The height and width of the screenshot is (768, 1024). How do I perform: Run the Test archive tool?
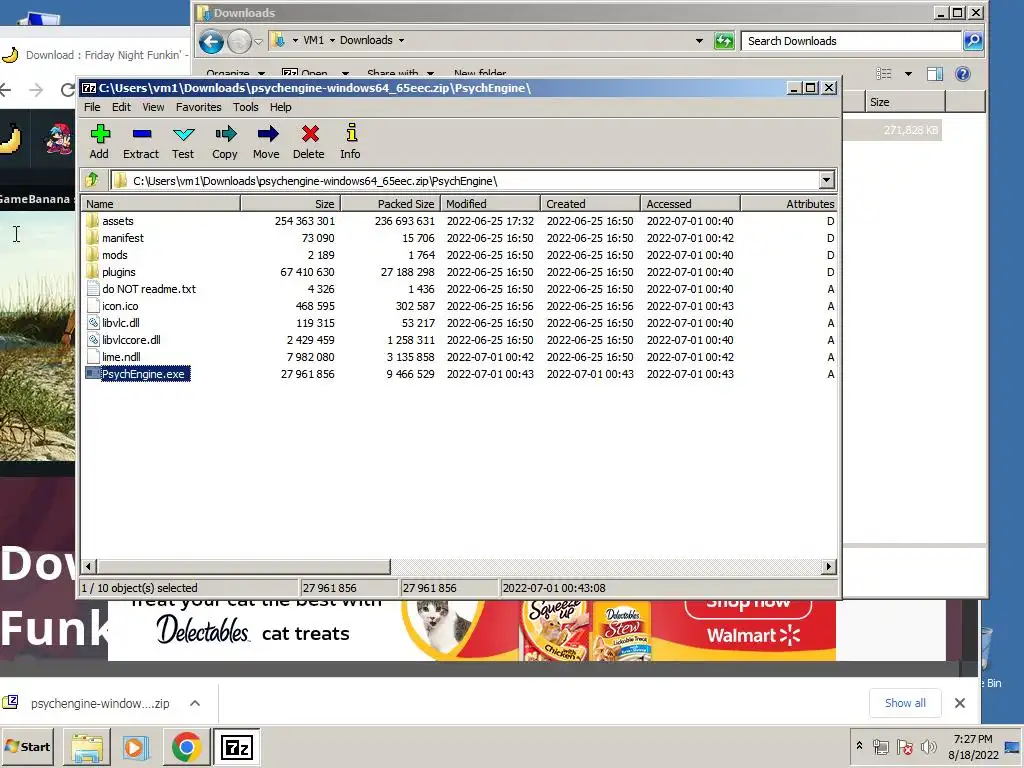pos(183,142)
